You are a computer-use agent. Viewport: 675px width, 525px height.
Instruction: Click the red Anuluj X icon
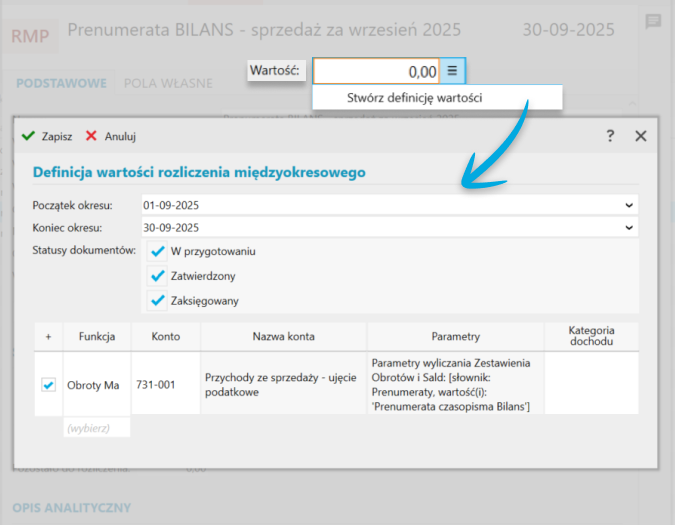[x=92, y=136]
